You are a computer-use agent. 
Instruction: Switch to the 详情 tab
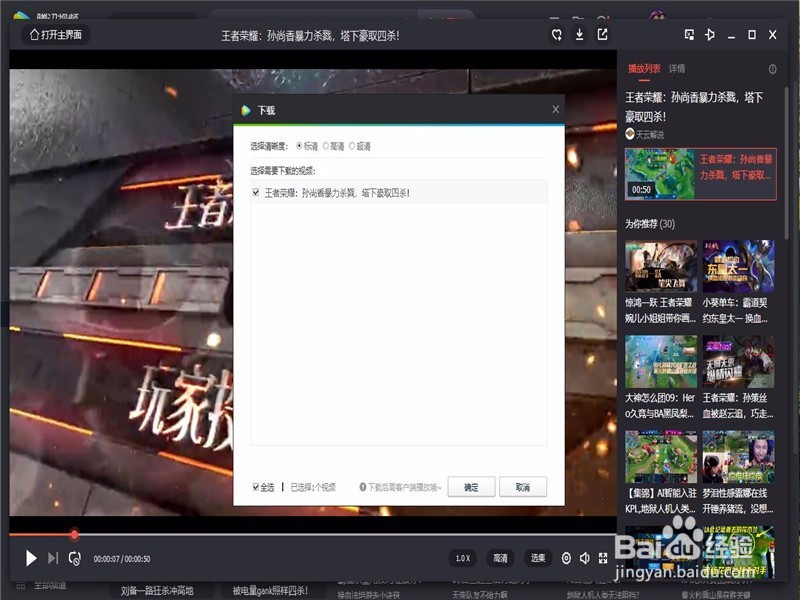tap(677, 68)
